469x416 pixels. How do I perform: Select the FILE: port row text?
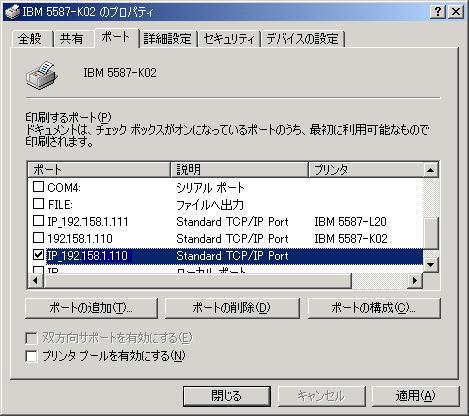[x=60, y=204]
